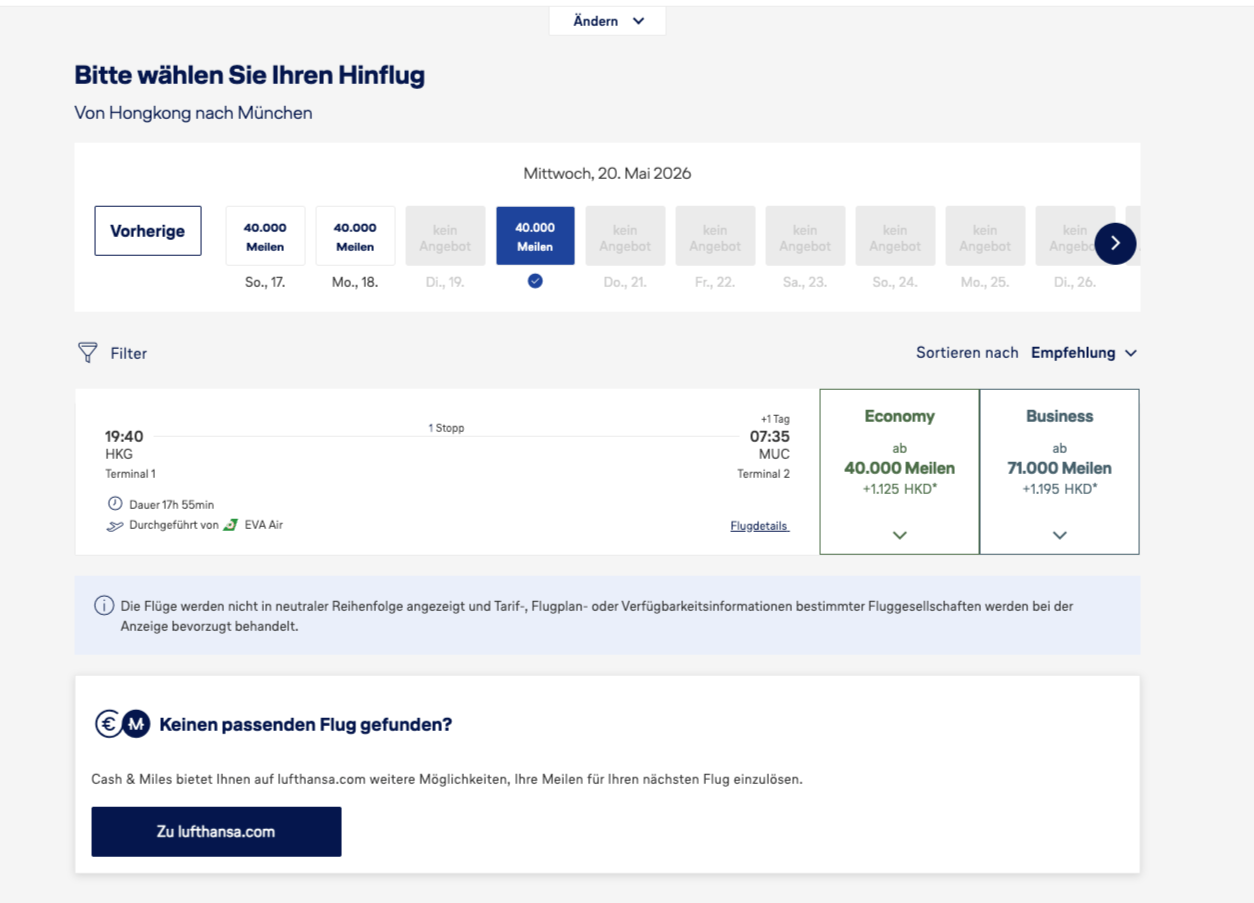Viewport: 1254px width, 903px height.
Task: Click the Economy fare chevron
Action: (x=899, y=535)
